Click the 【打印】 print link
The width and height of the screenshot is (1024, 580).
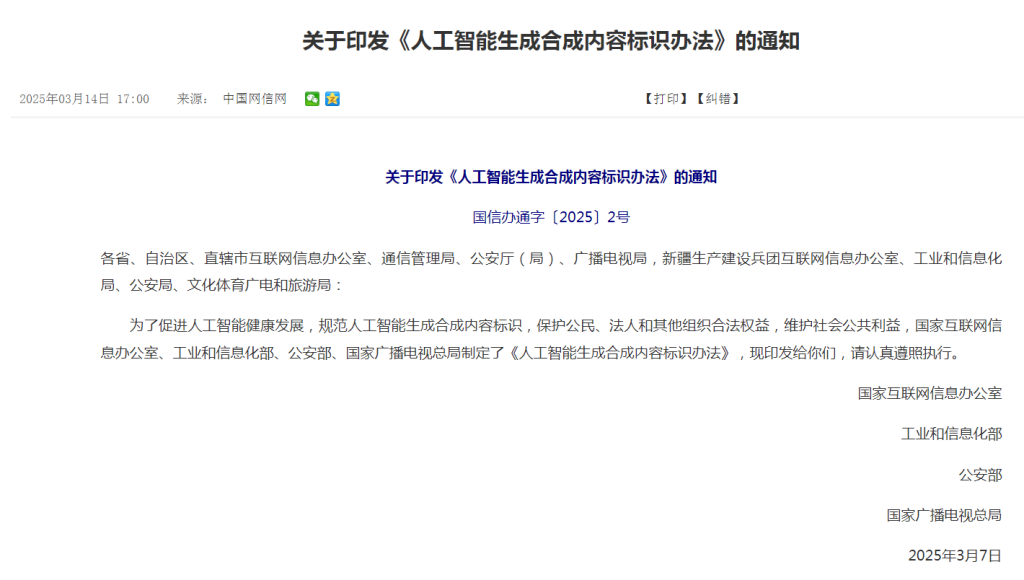tap(666, 99)
